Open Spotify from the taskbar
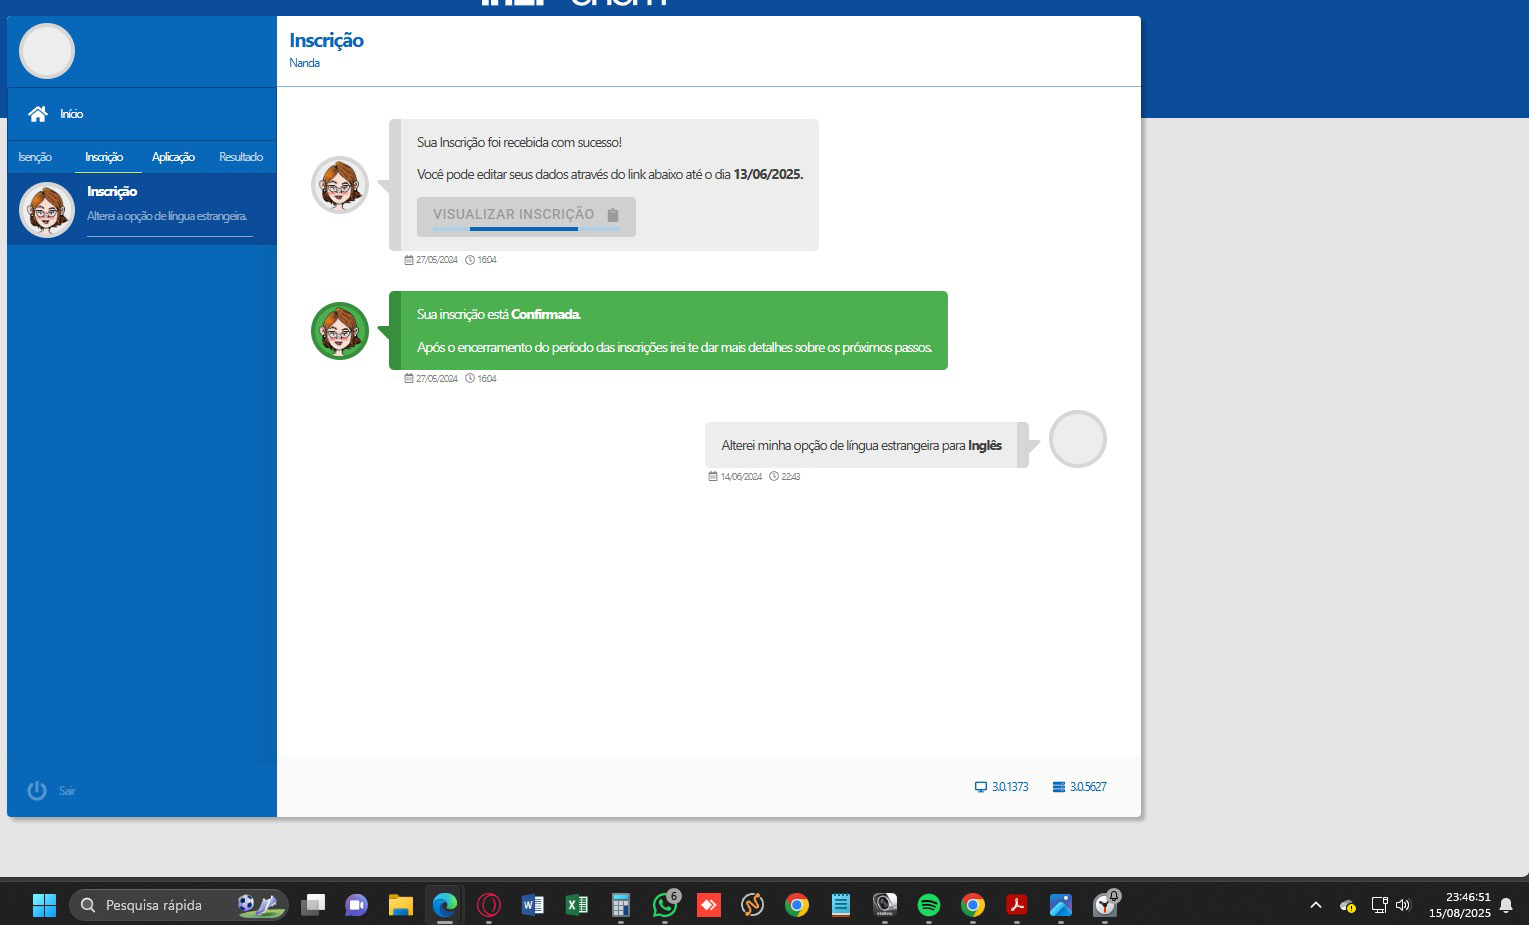 (x=928, y=905)
